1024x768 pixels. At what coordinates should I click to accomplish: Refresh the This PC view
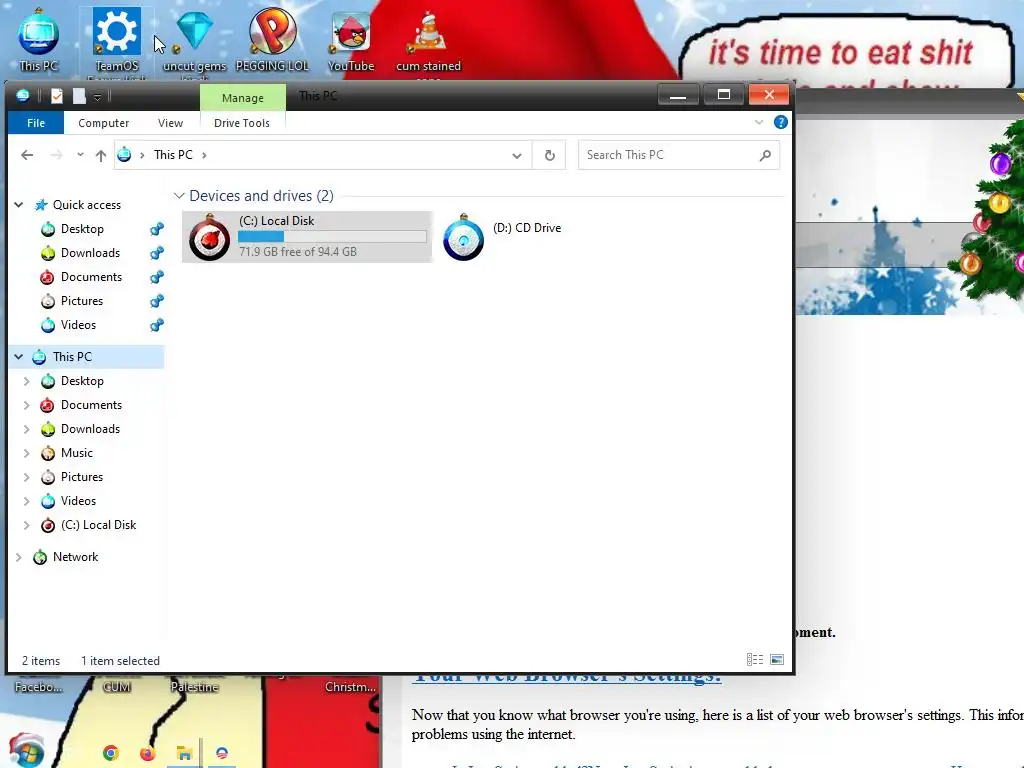[550, 155]
